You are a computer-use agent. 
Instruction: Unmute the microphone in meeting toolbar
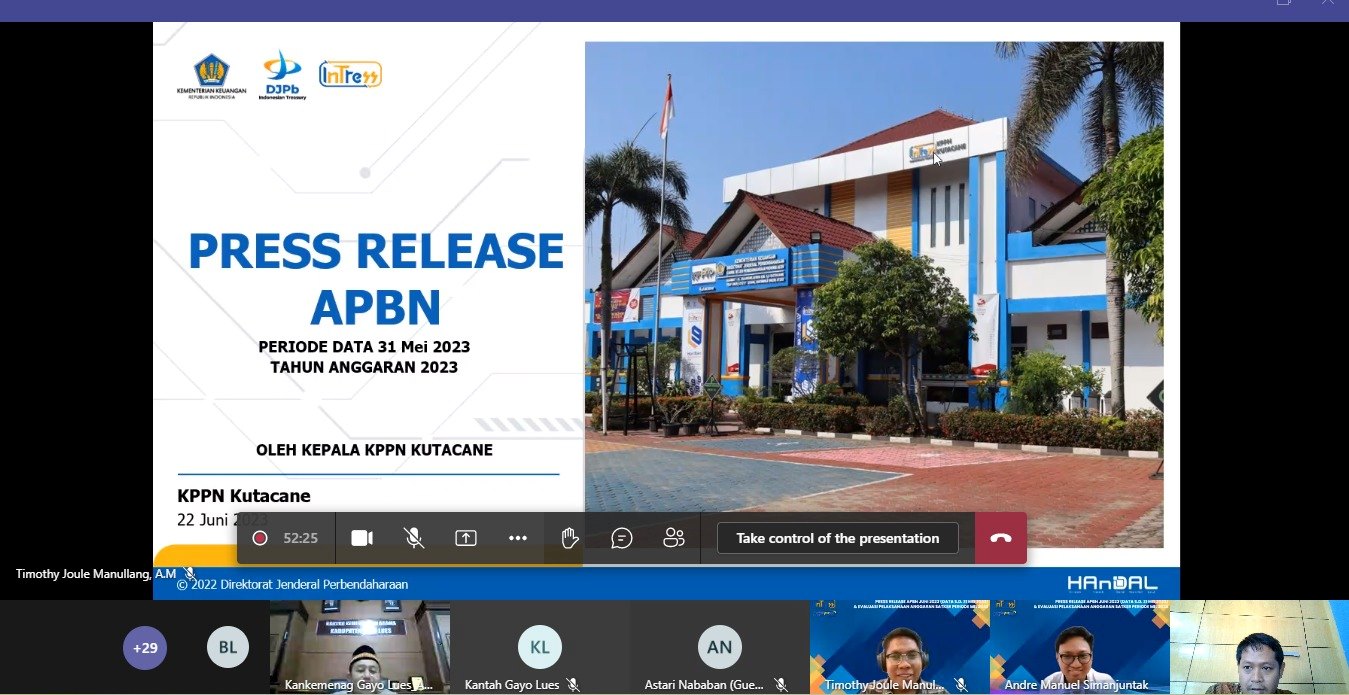[414, 538]
